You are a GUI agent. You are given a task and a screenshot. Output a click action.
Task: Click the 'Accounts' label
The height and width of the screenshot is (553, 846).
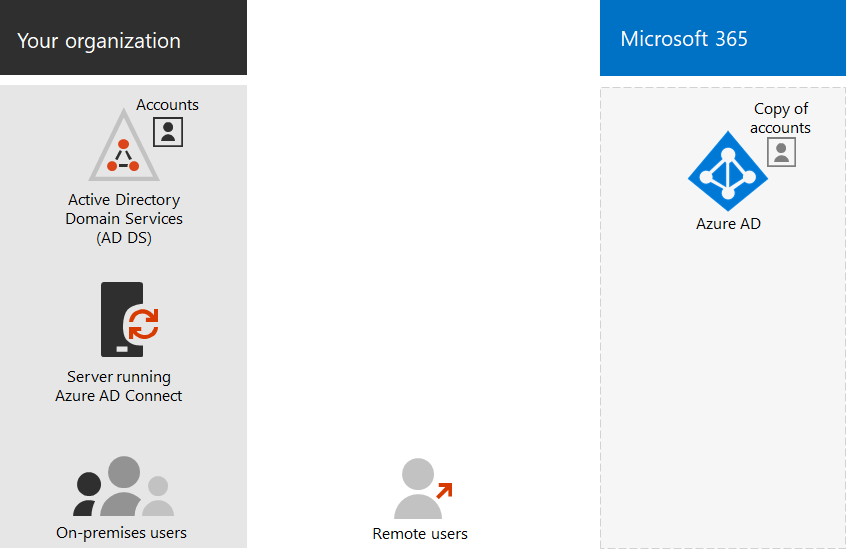167,105
